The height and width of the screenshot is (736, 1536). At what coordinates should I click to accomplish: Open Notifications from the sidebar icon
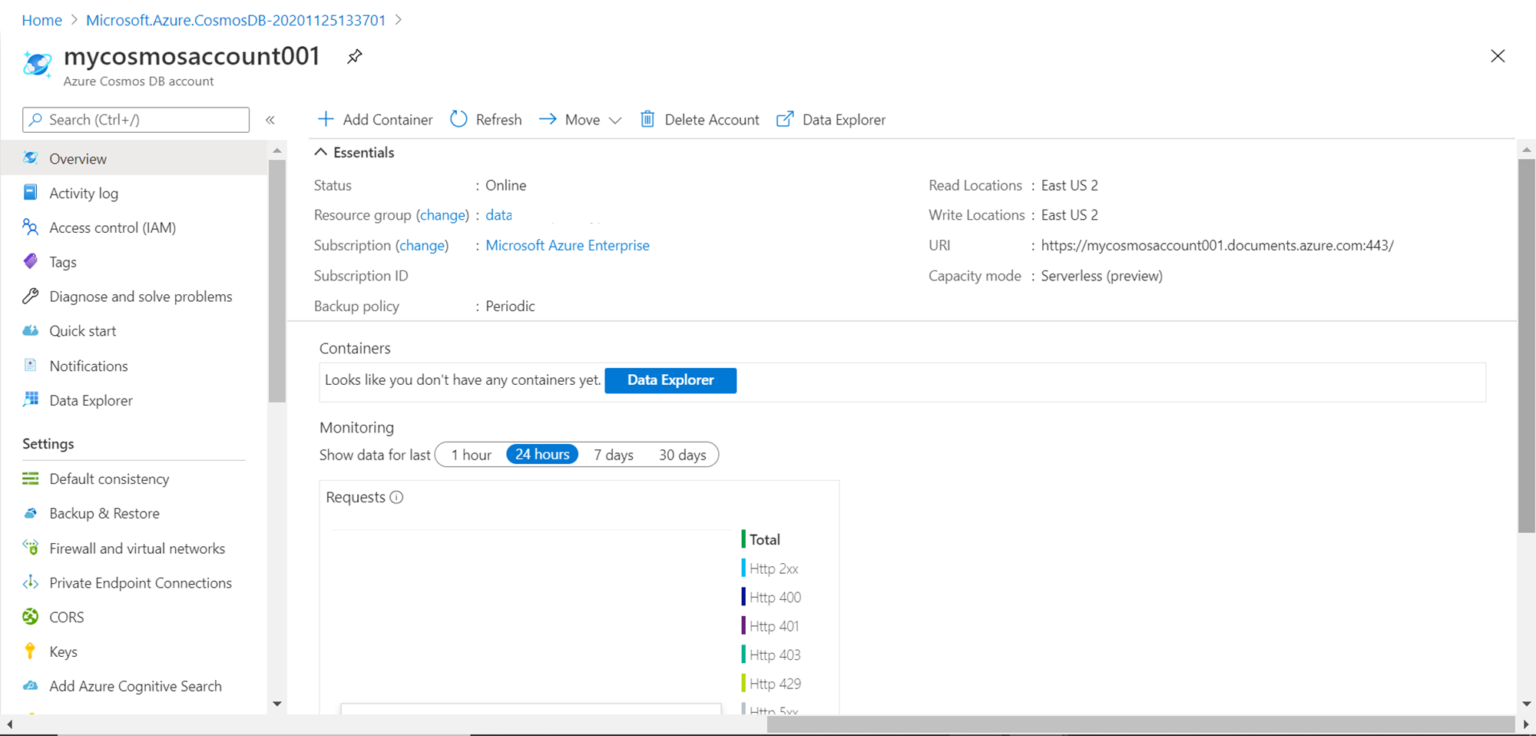(x=32, y=365)
